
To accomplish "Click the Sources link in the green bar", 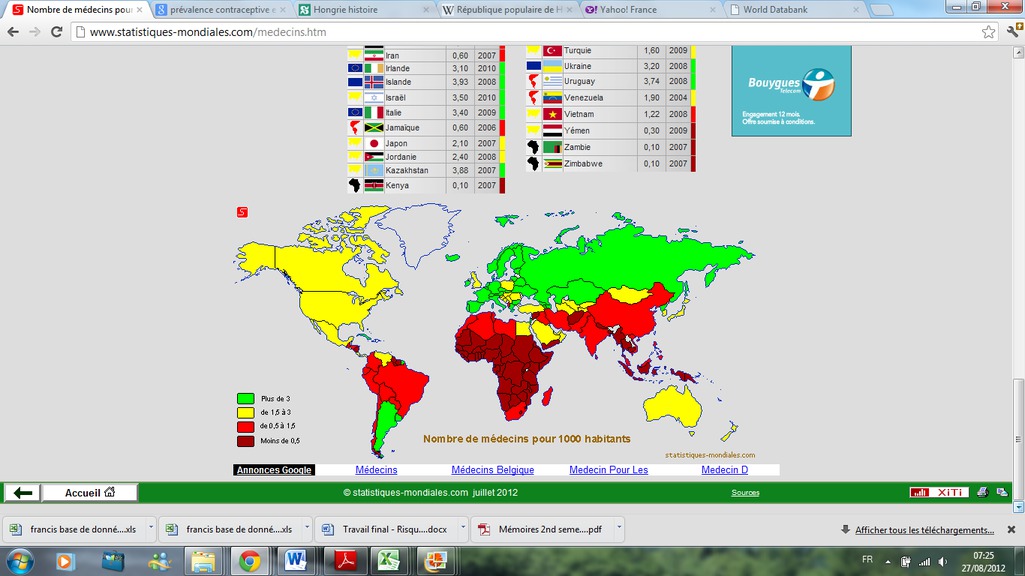I will pos(745,493).
